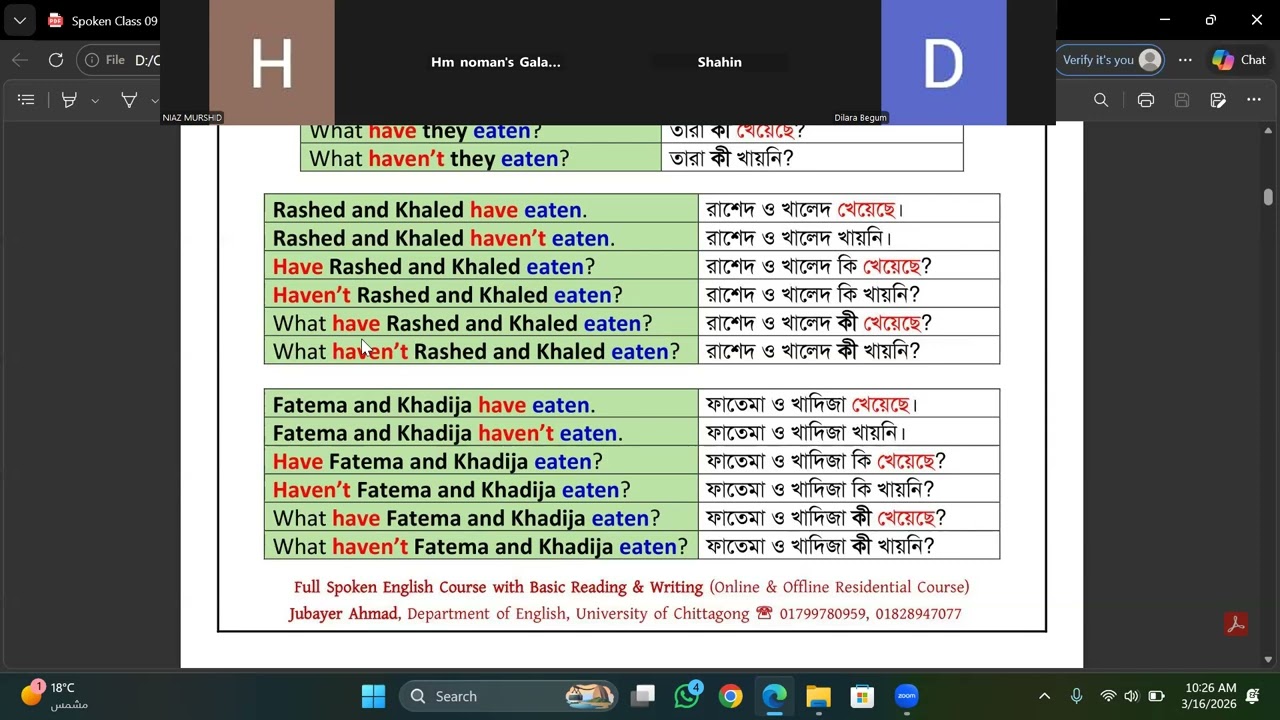The image size is (1280, 720).
Task: Open the clock and date flyout
Action: point(1211,696)
